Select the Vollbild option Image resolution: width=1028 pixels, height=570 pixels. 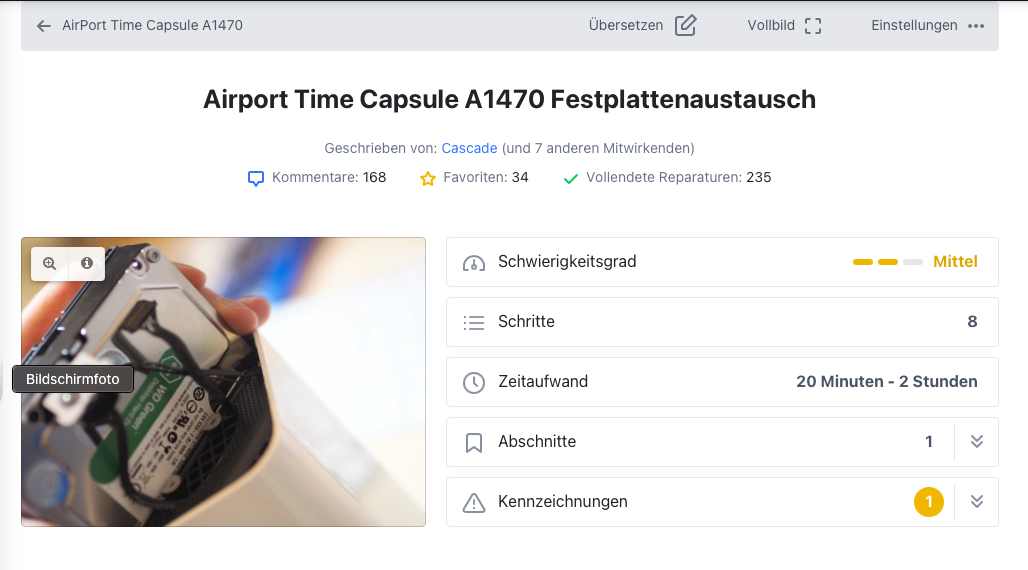pyautogui.click(x=771, y=26)
